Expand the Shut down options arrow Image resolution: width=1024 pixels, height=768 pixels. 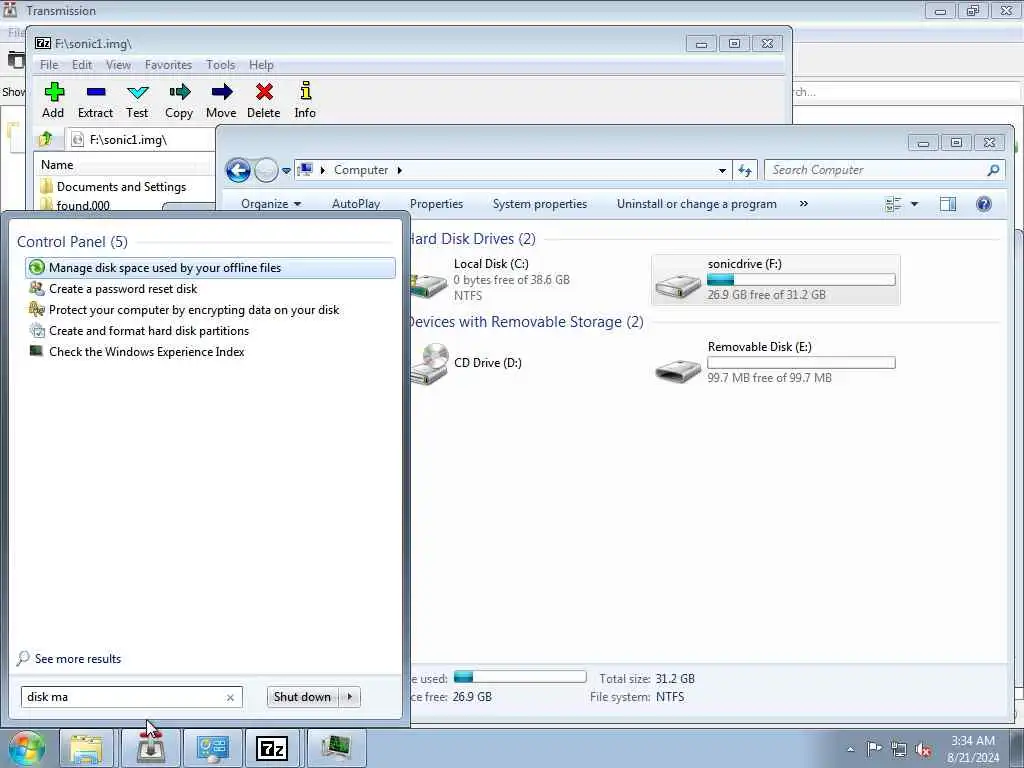(x=350, y=697)
